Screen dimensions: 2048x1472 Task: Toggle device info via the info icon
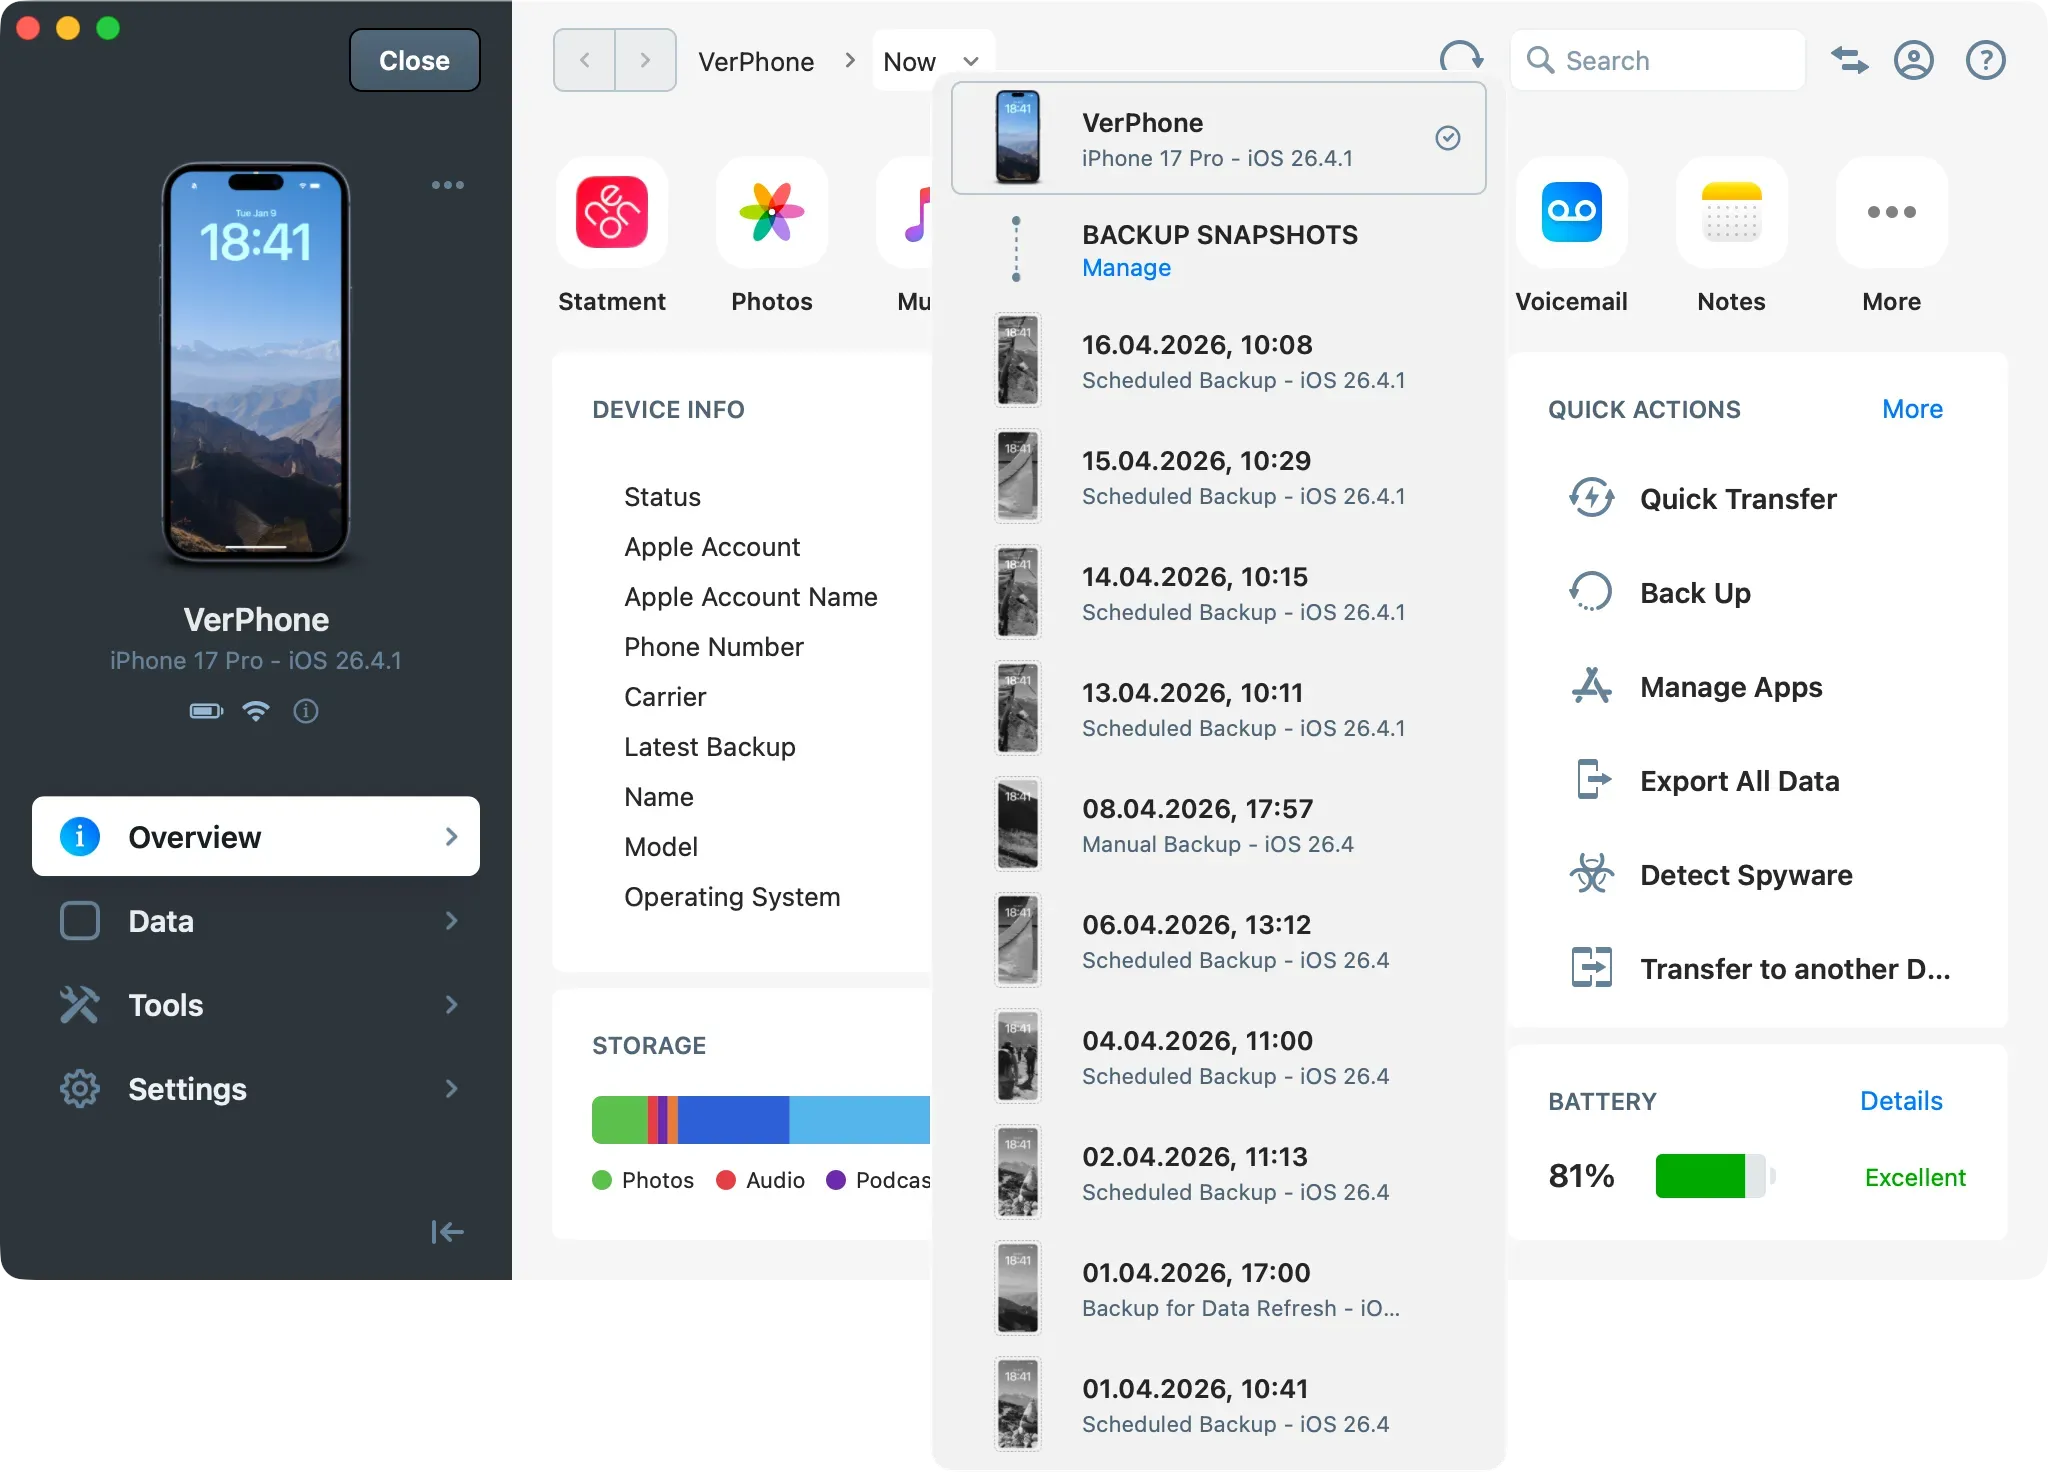point(306,711)
